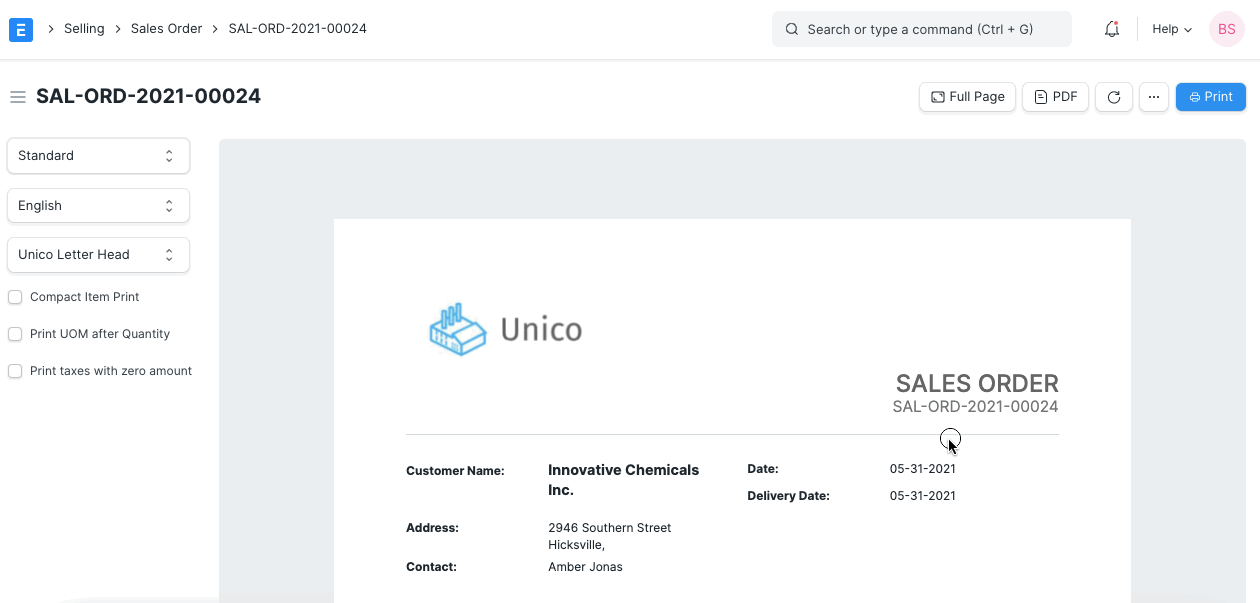
Task: Open the notifications bell
Action: click(x=1111, y=29)
